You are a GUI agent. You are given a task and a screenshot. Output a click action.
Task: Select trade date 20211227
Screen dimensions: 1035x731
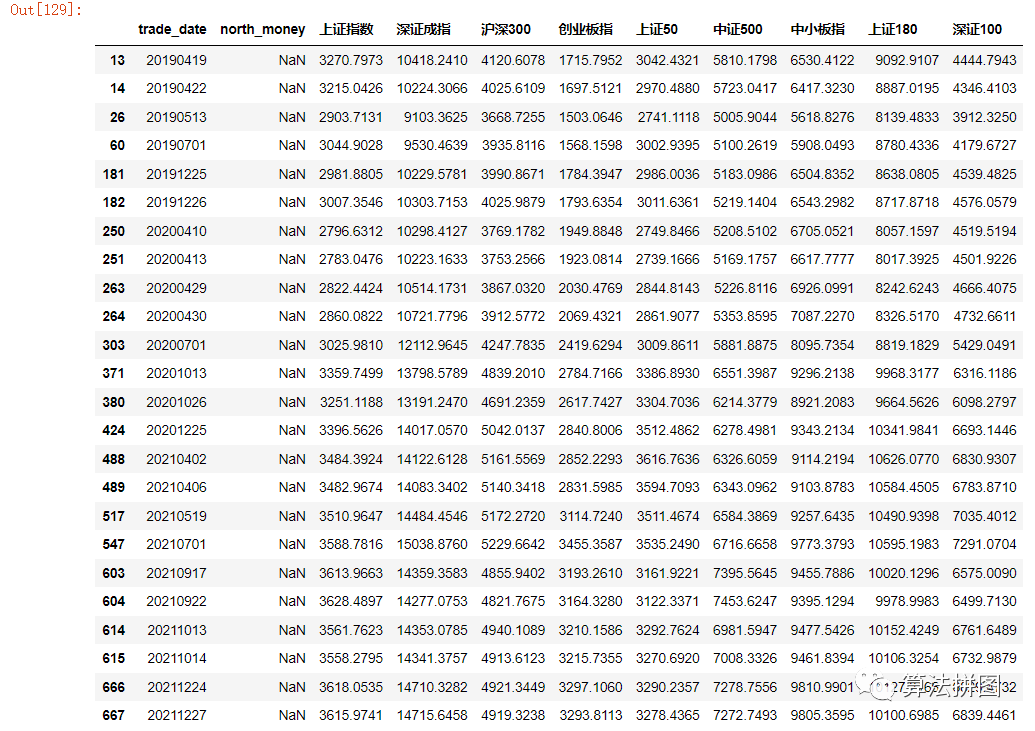coord(176,716)
